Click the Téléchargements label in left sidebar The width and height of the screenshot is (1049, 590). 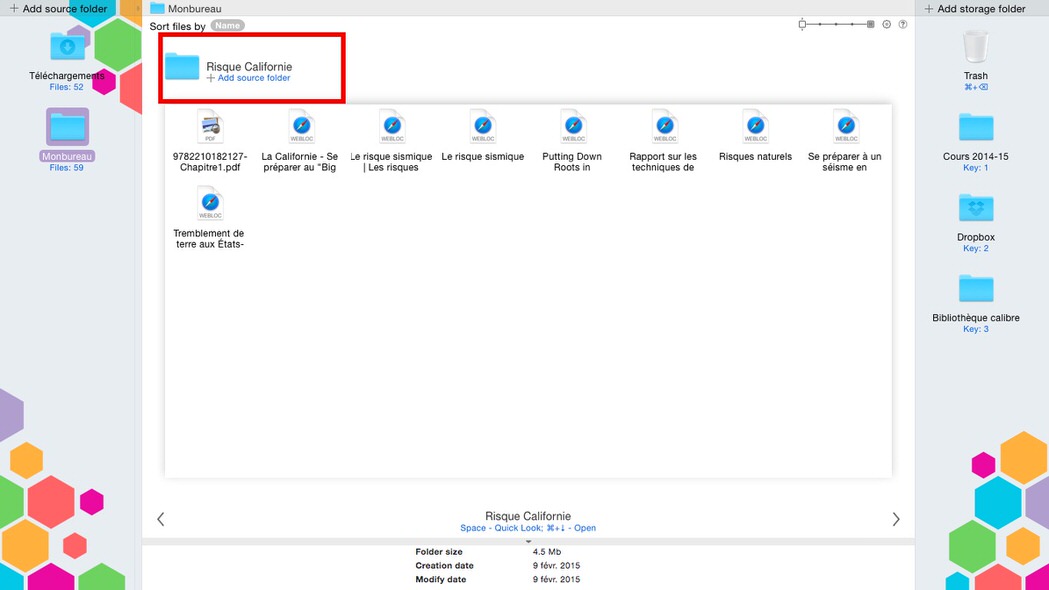click(x=67, y=76)
